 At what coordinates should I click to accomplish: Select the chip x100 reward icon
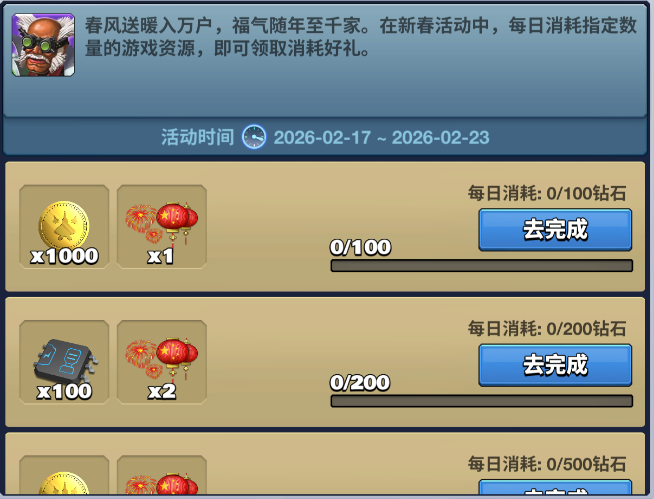(x=64, y=362)
